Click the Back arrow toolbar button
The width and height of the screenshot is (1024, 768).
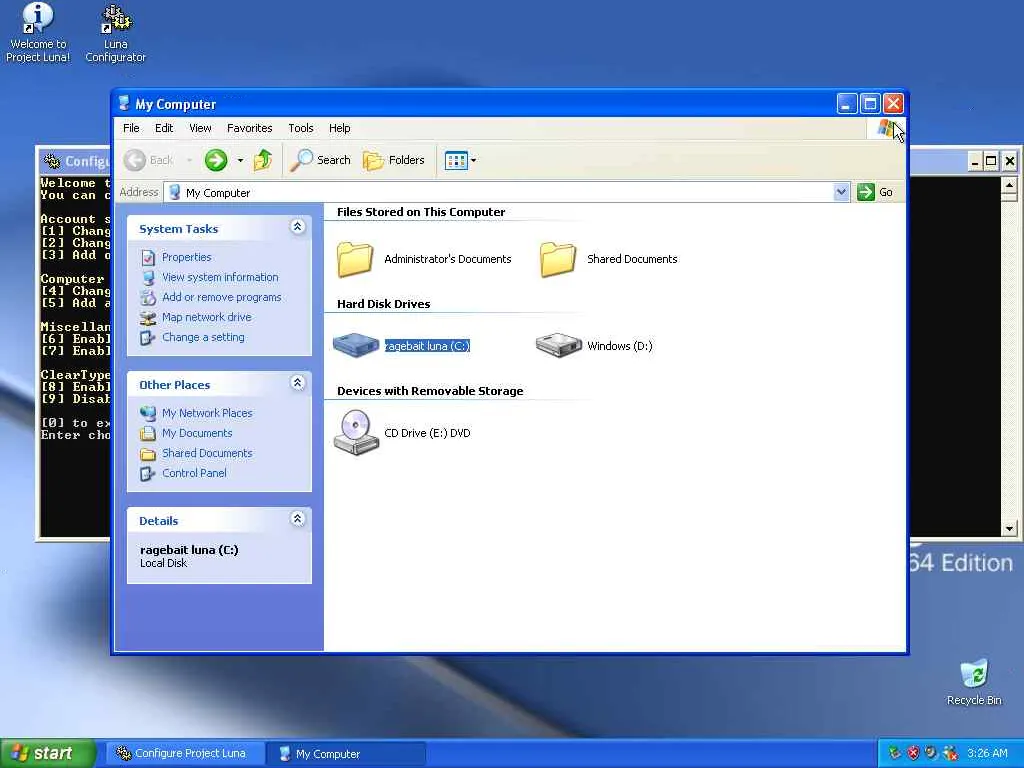(149, 160)
